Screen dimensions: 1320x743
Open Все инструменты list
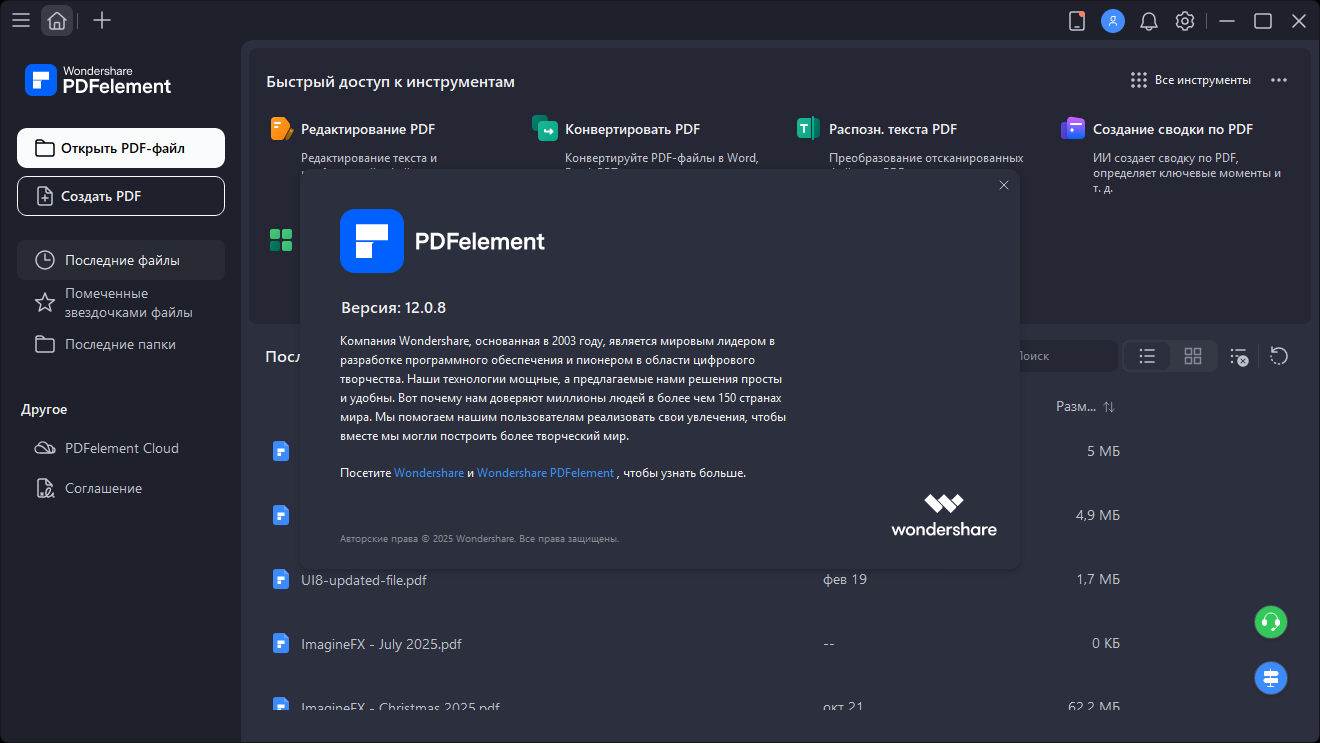pyautogui.click(x=1191, y=80)
